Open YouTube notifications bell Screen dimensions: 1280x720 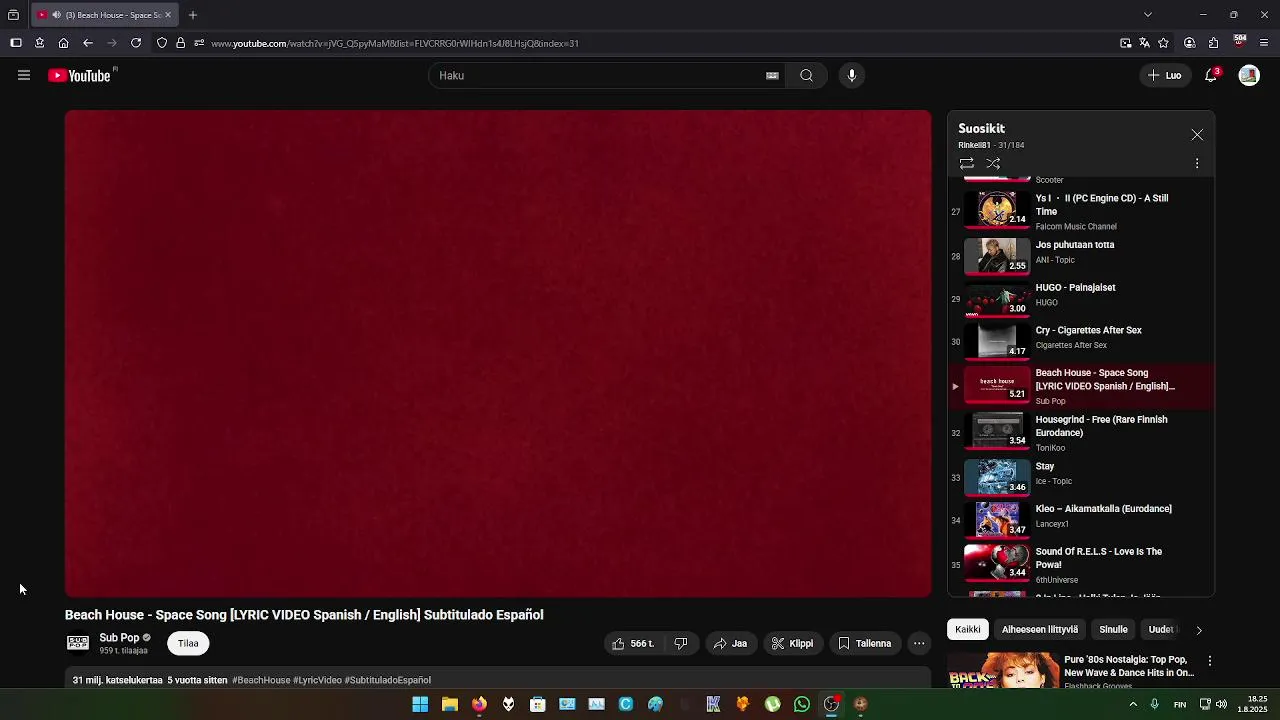tap(1211, 75)
